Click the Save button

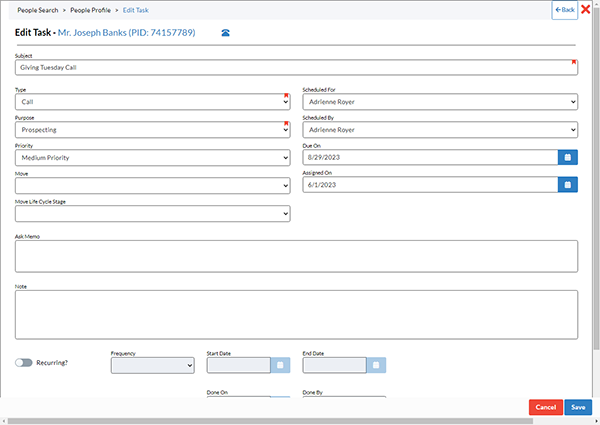tap(578, 407)
